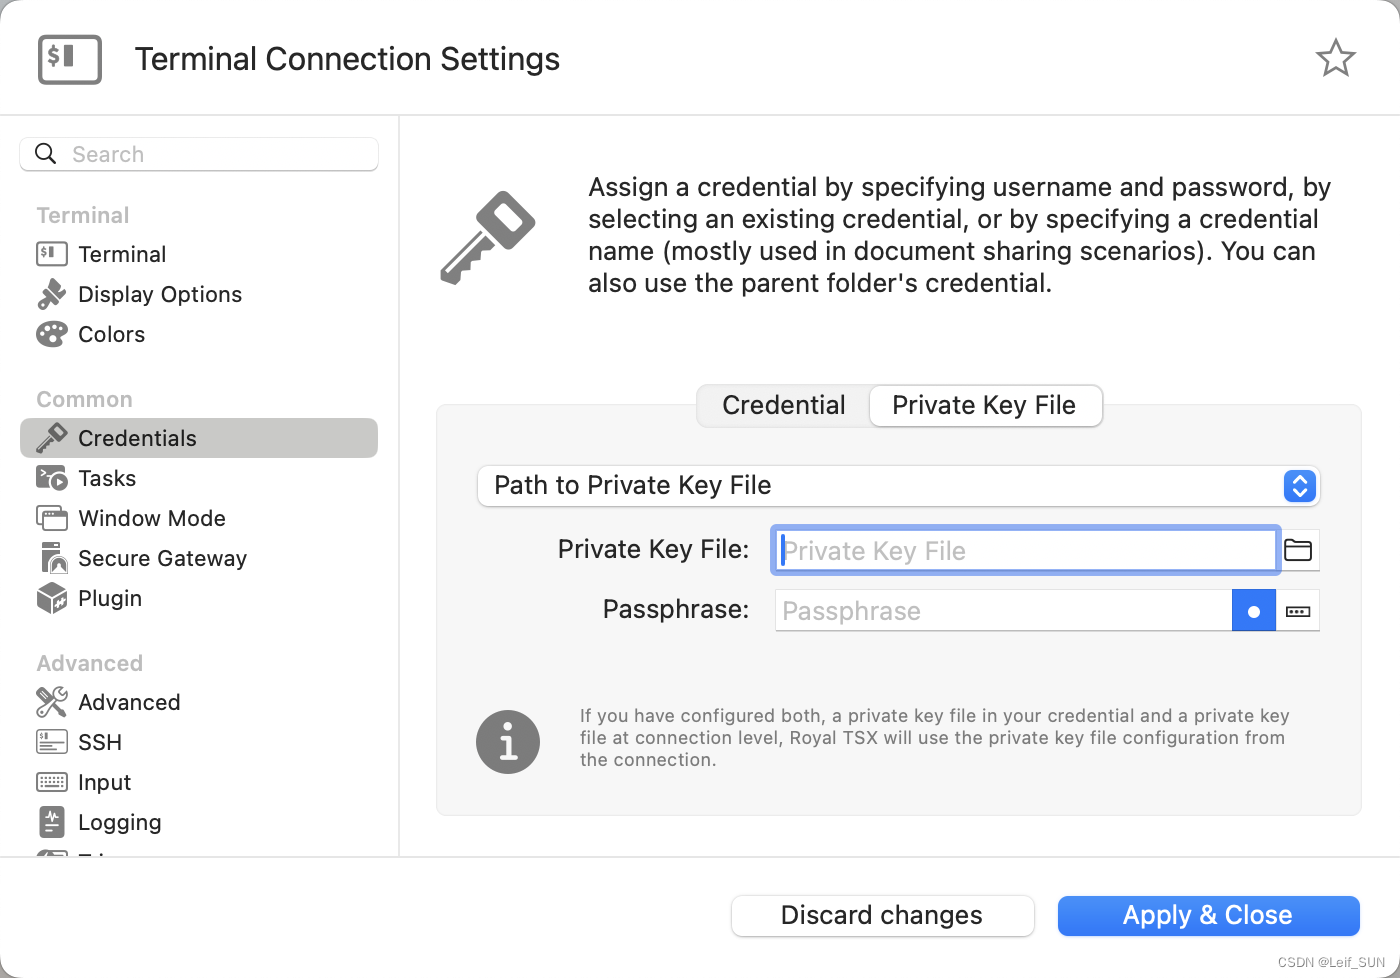Open the Plugin cube icon

tap(51, 598)
